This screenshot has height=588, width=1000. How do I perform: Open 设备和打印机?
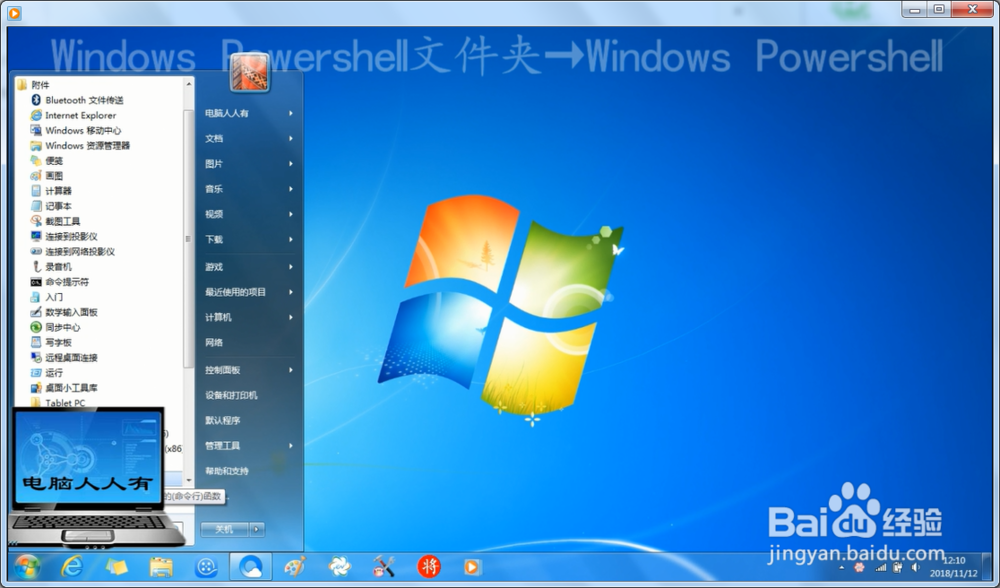click(231, 395)
